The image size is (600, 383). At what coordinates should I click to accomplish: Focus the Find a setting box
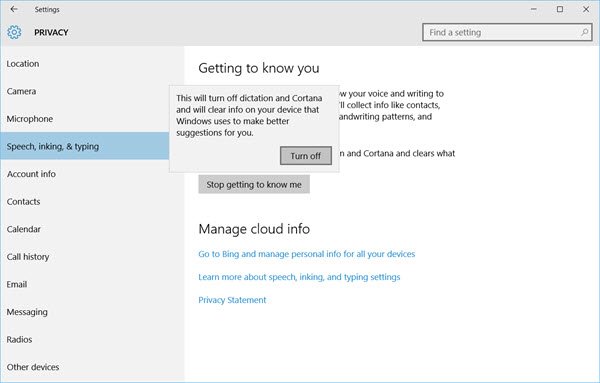click(507, 33)
